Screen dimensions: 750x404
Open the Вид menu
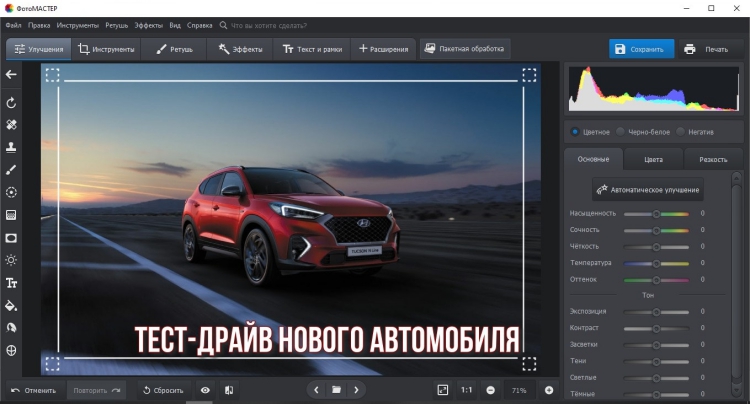pos(175,25)
